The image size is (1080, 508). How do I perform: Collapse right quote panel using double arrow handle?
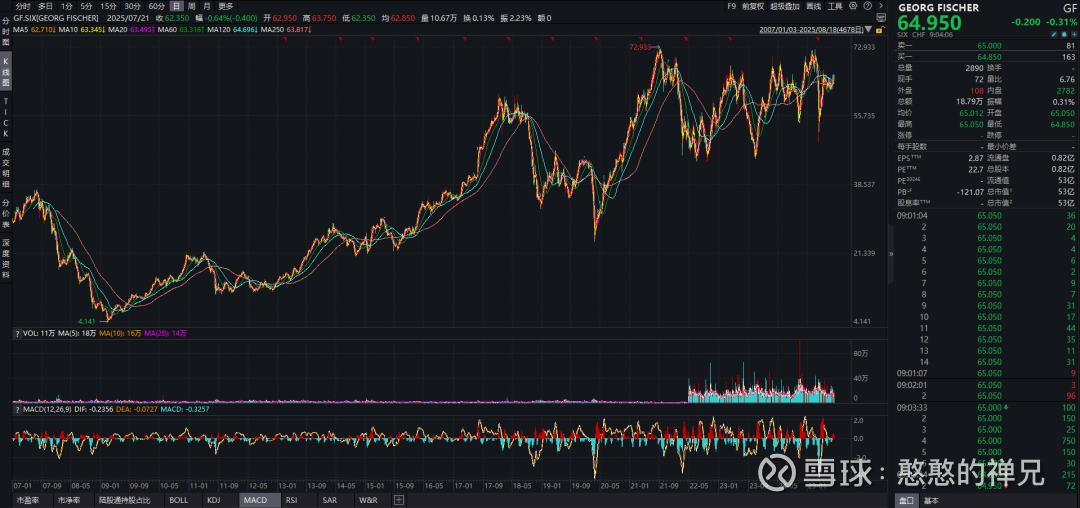(x=891, y=254)
